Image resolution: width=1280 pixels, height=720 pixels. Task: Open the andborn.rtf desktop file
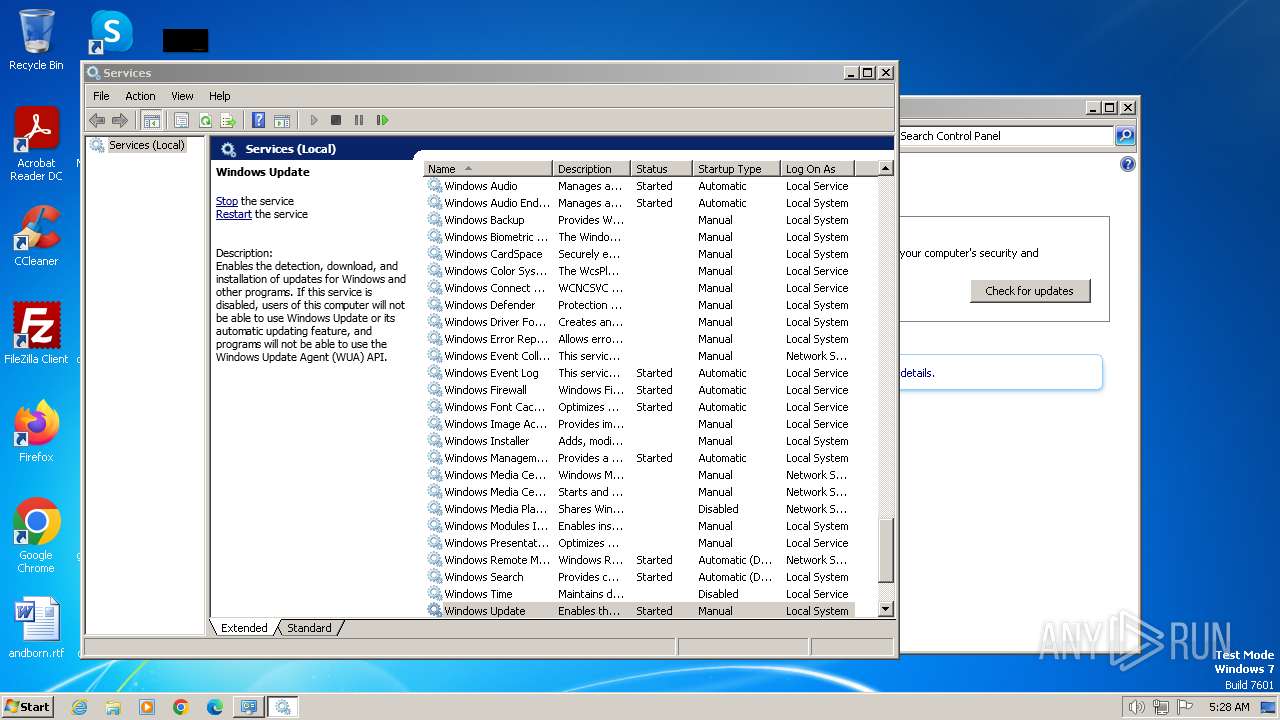36,628
